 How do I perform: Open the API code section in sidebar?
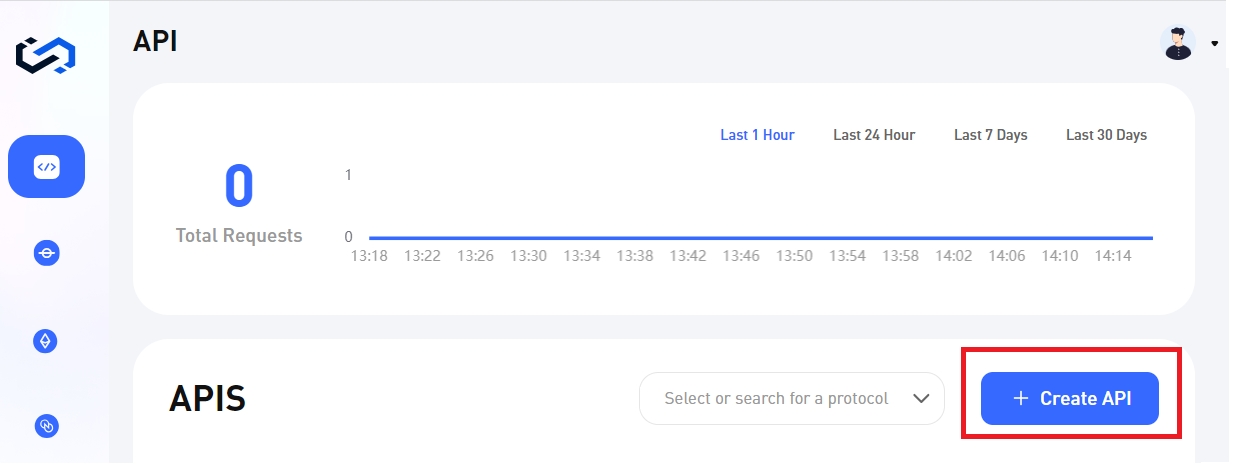pos(46,167)
